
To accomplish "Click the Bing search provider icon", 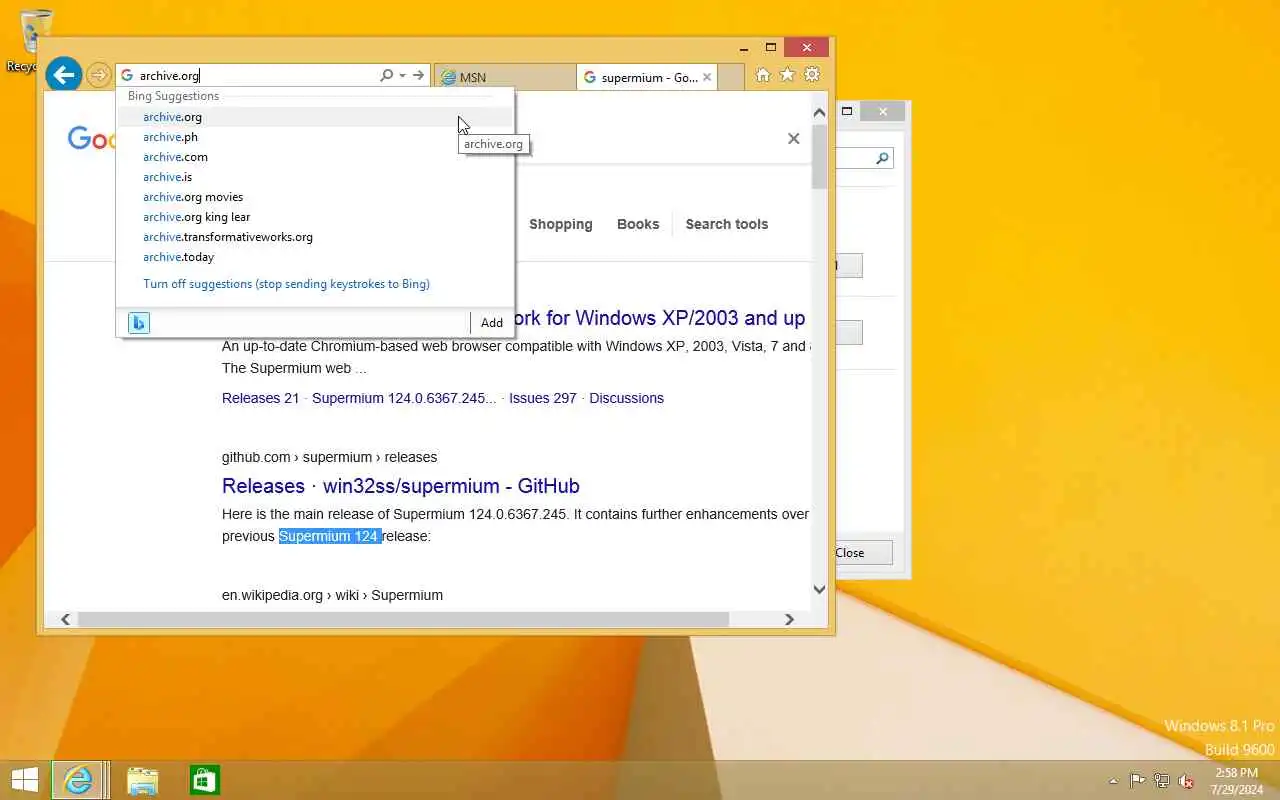I will point(139,322).
